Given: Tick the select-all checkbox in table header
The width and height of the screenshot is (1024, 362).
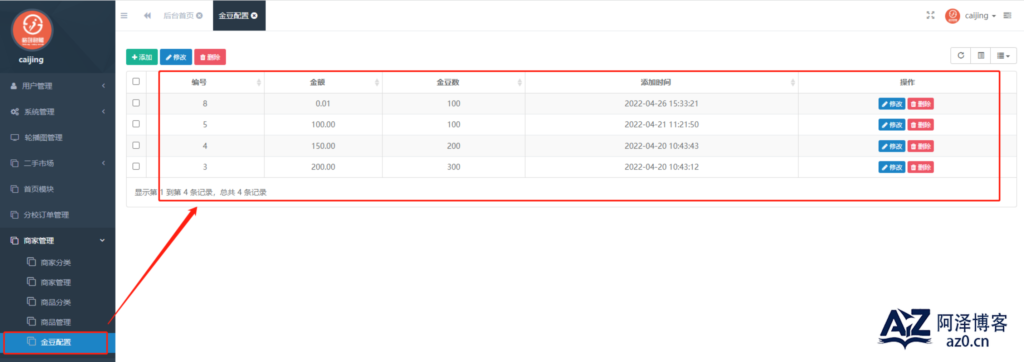Looking at the screenshot, I should click(x=136, y=82).
